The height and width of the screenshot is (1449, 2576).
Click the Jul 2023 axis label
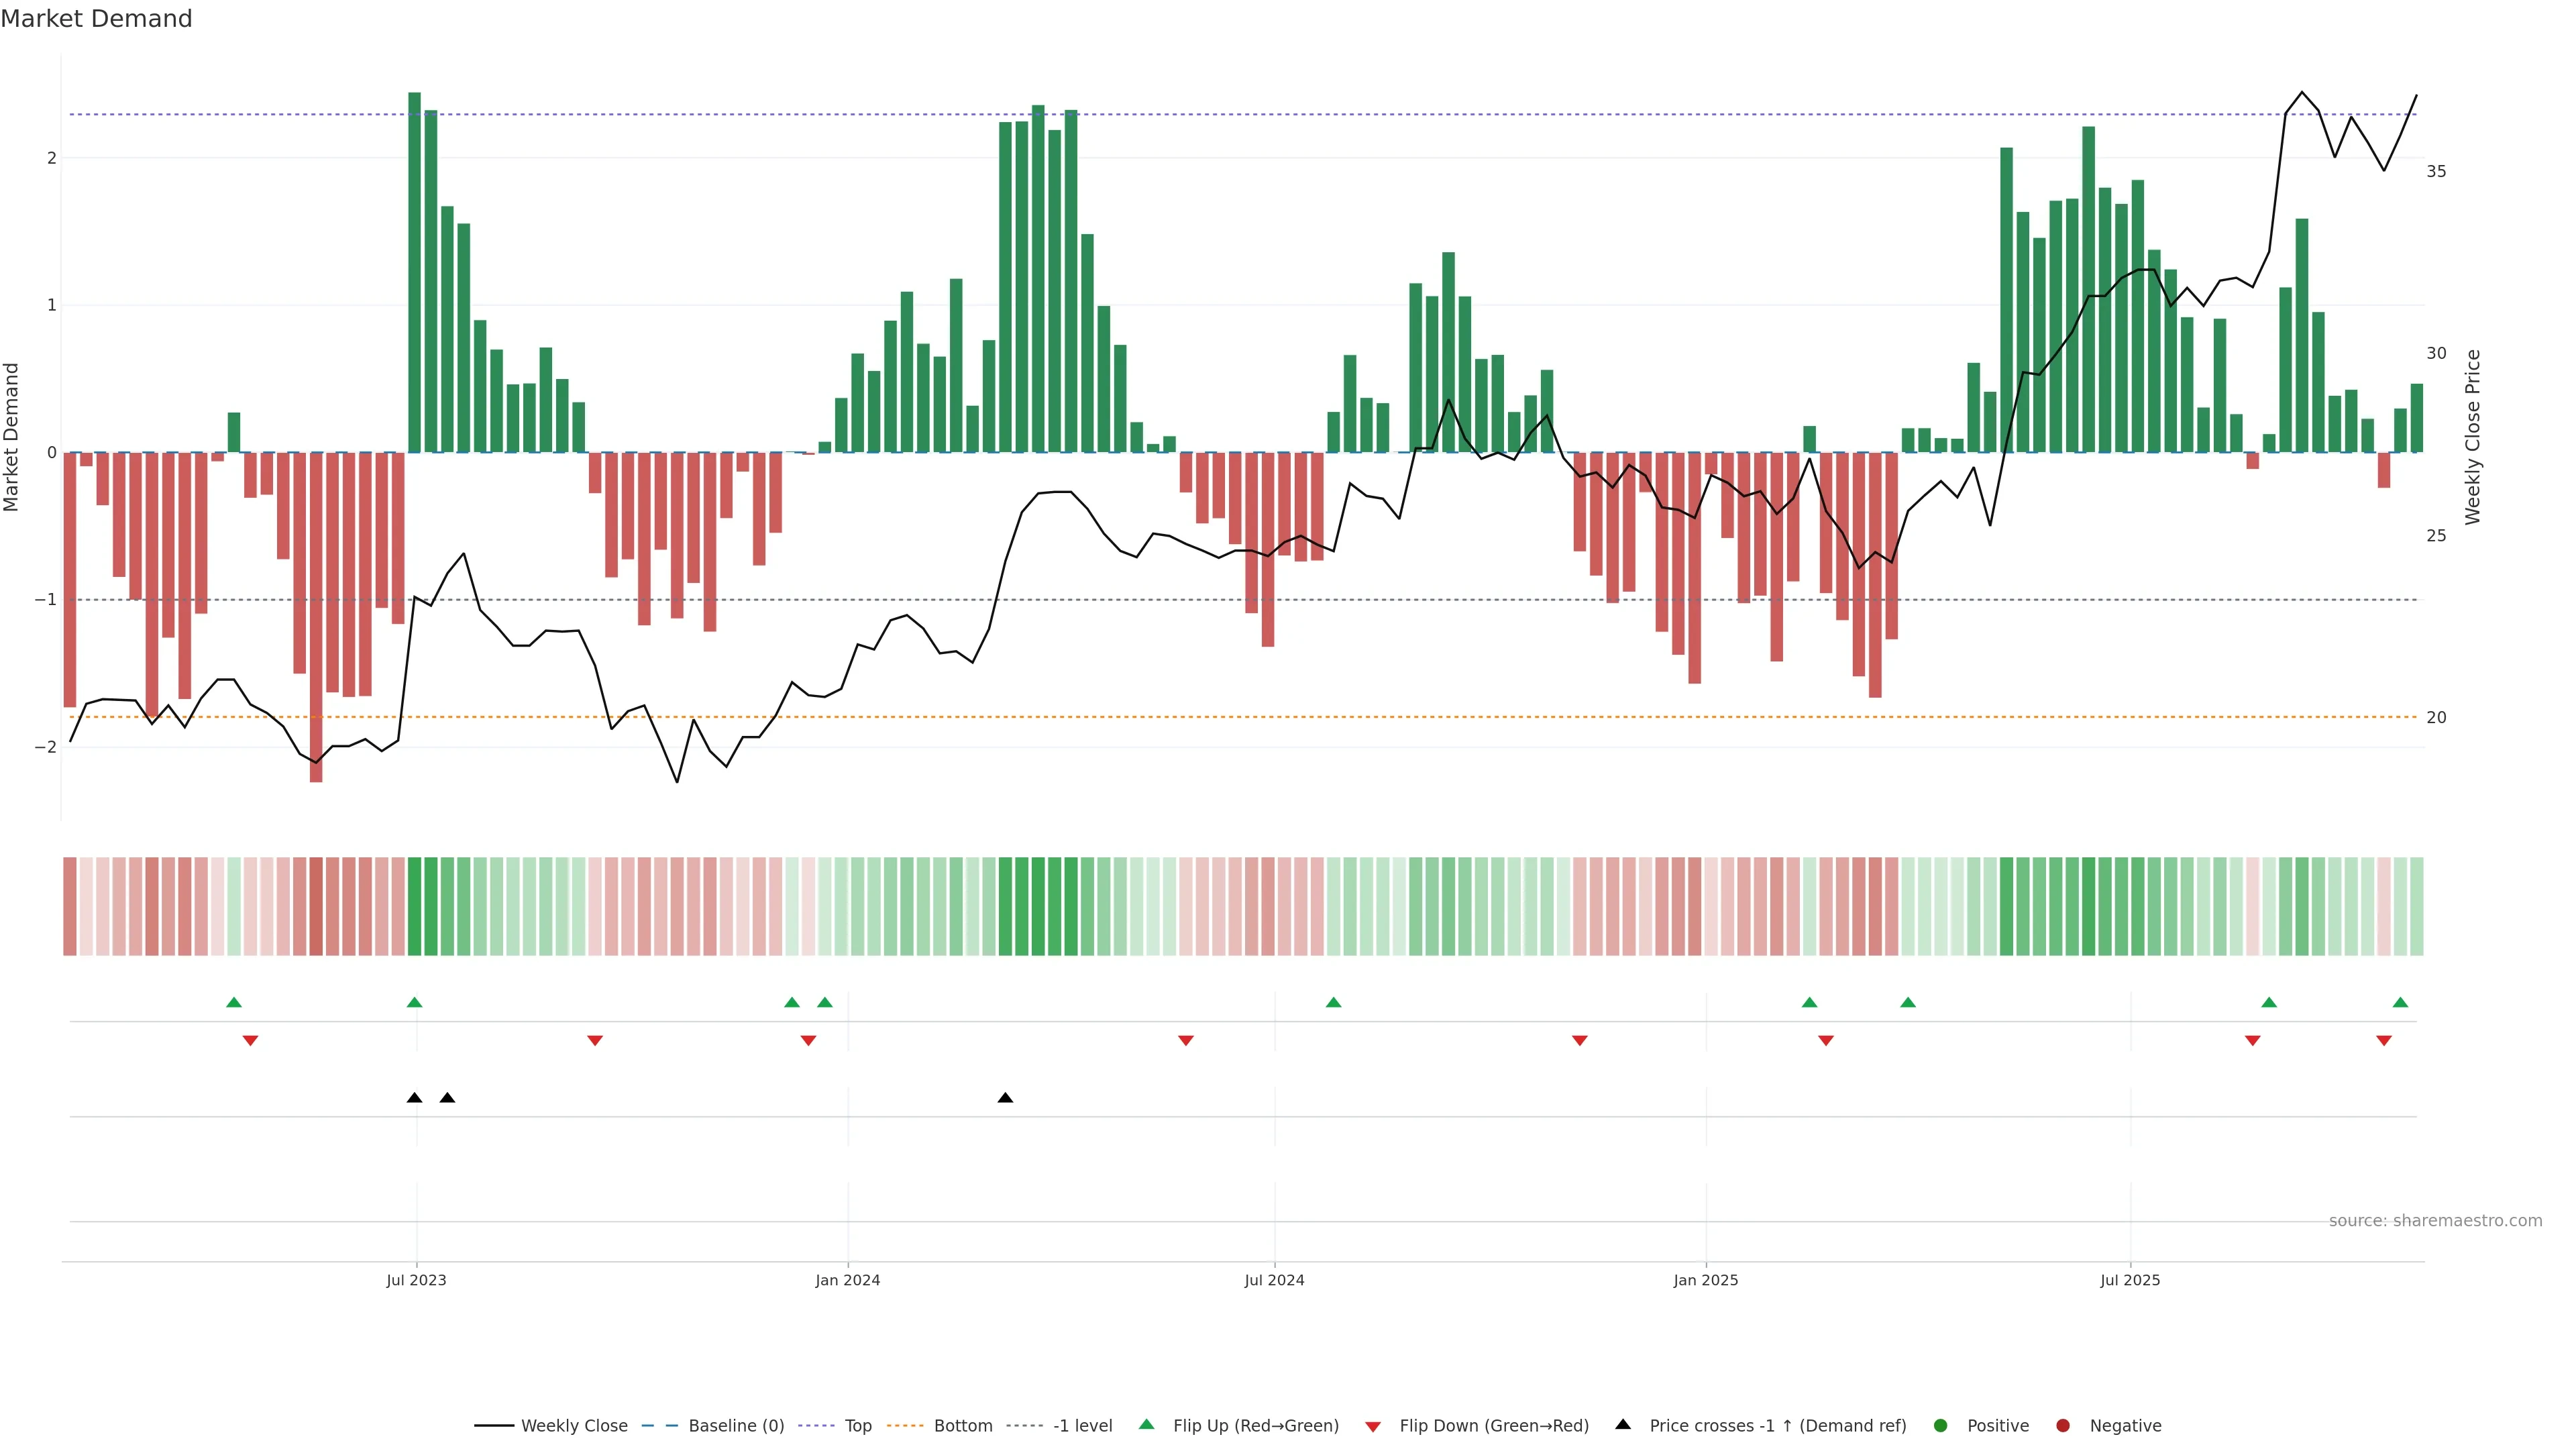[x=416, y=1280]
